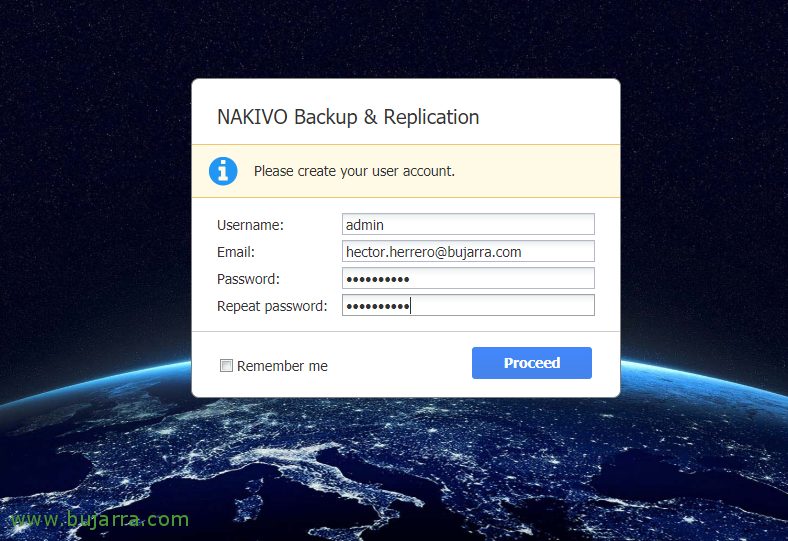
Task: Click blank footer area left of Proceed
Action: pyautogui.click(x=400, y=364)
